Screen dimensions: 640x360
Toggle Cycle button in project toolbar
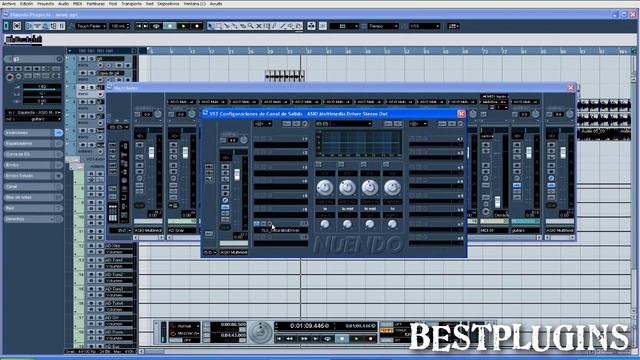tap(156, 26)
